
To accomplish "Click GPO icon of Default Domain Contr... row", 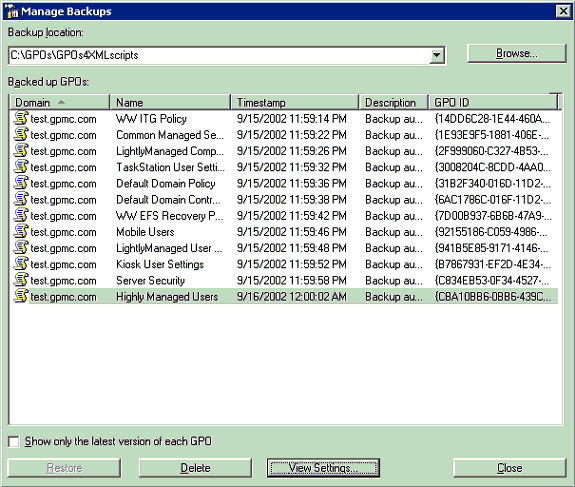I will [21, 199].
